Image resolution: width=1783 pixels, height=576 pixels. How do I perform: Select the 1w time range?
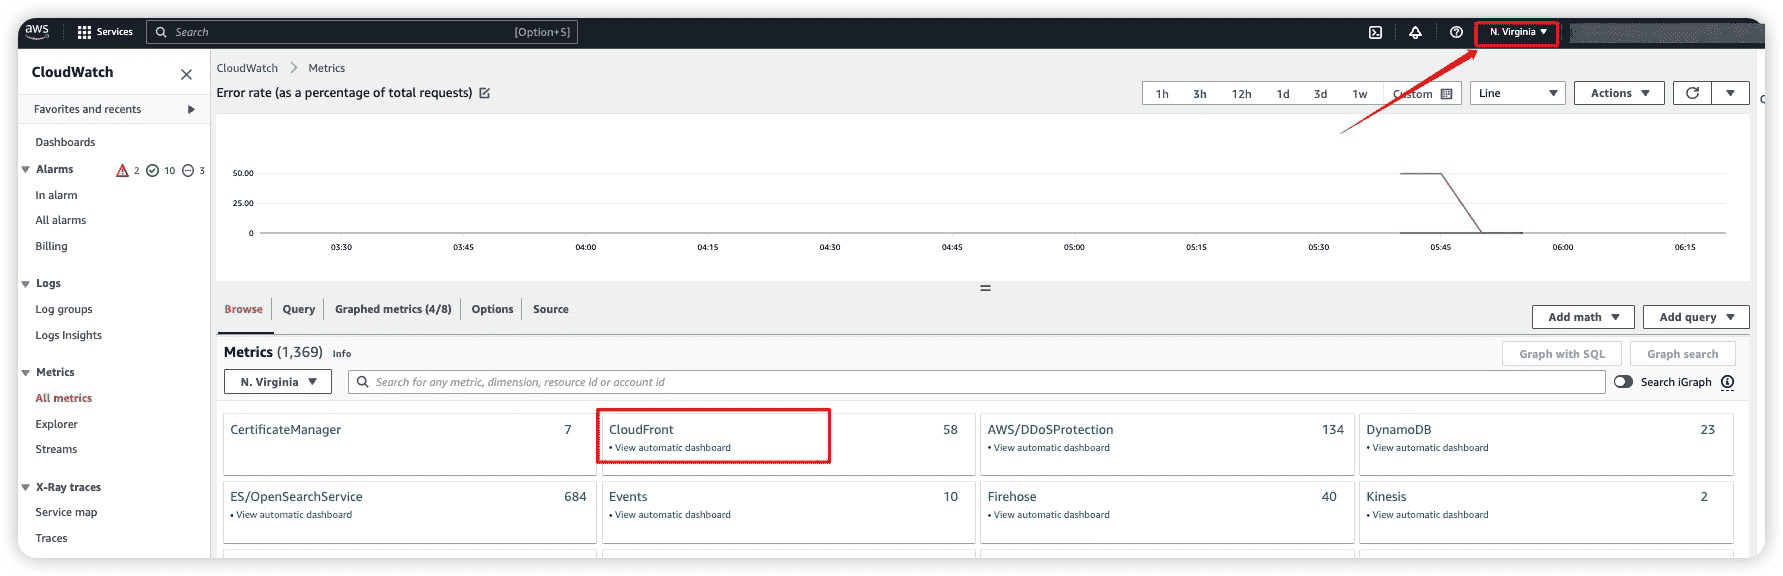1359,94
